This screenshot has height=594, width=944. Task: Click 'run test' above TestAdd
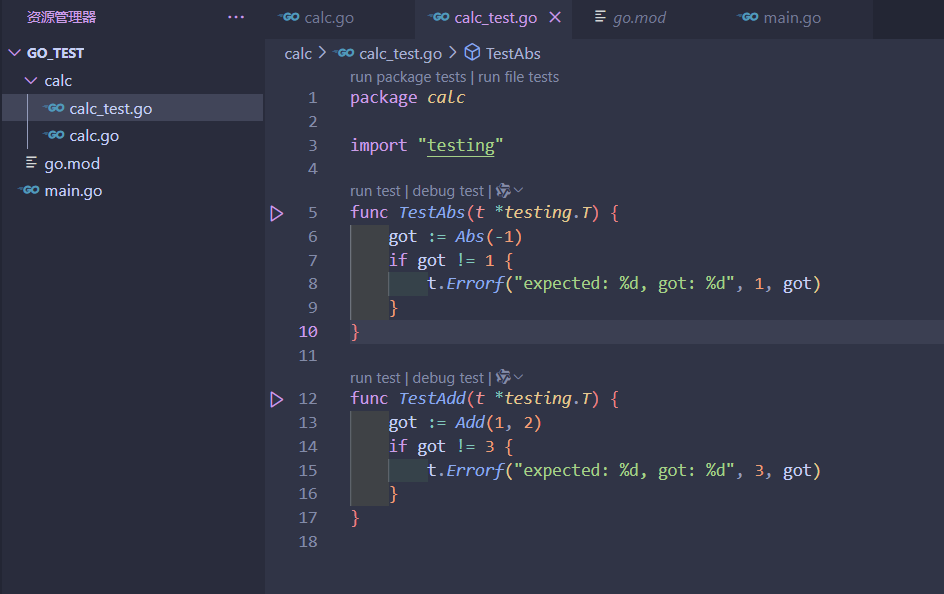(x=375, y=377)
